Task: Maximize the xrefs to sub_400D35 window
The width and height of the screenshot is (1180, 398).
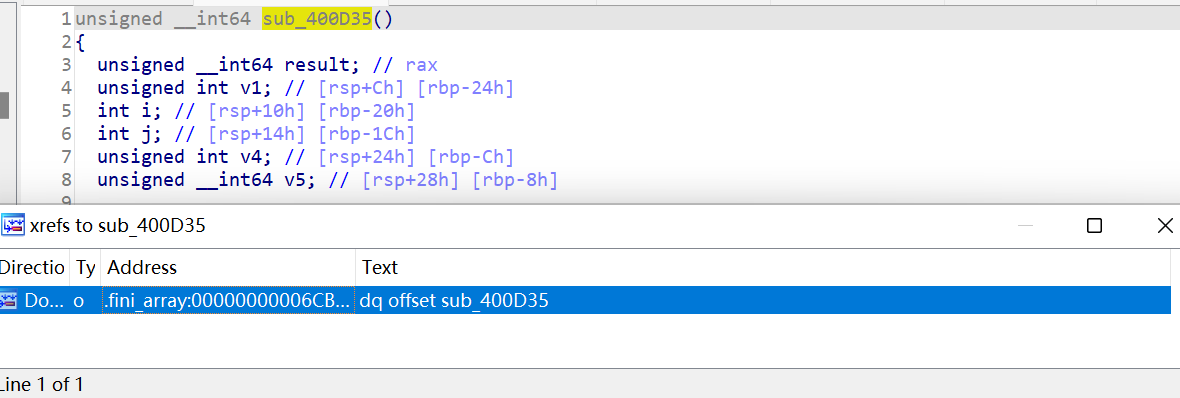Action: click(1095, 225)
